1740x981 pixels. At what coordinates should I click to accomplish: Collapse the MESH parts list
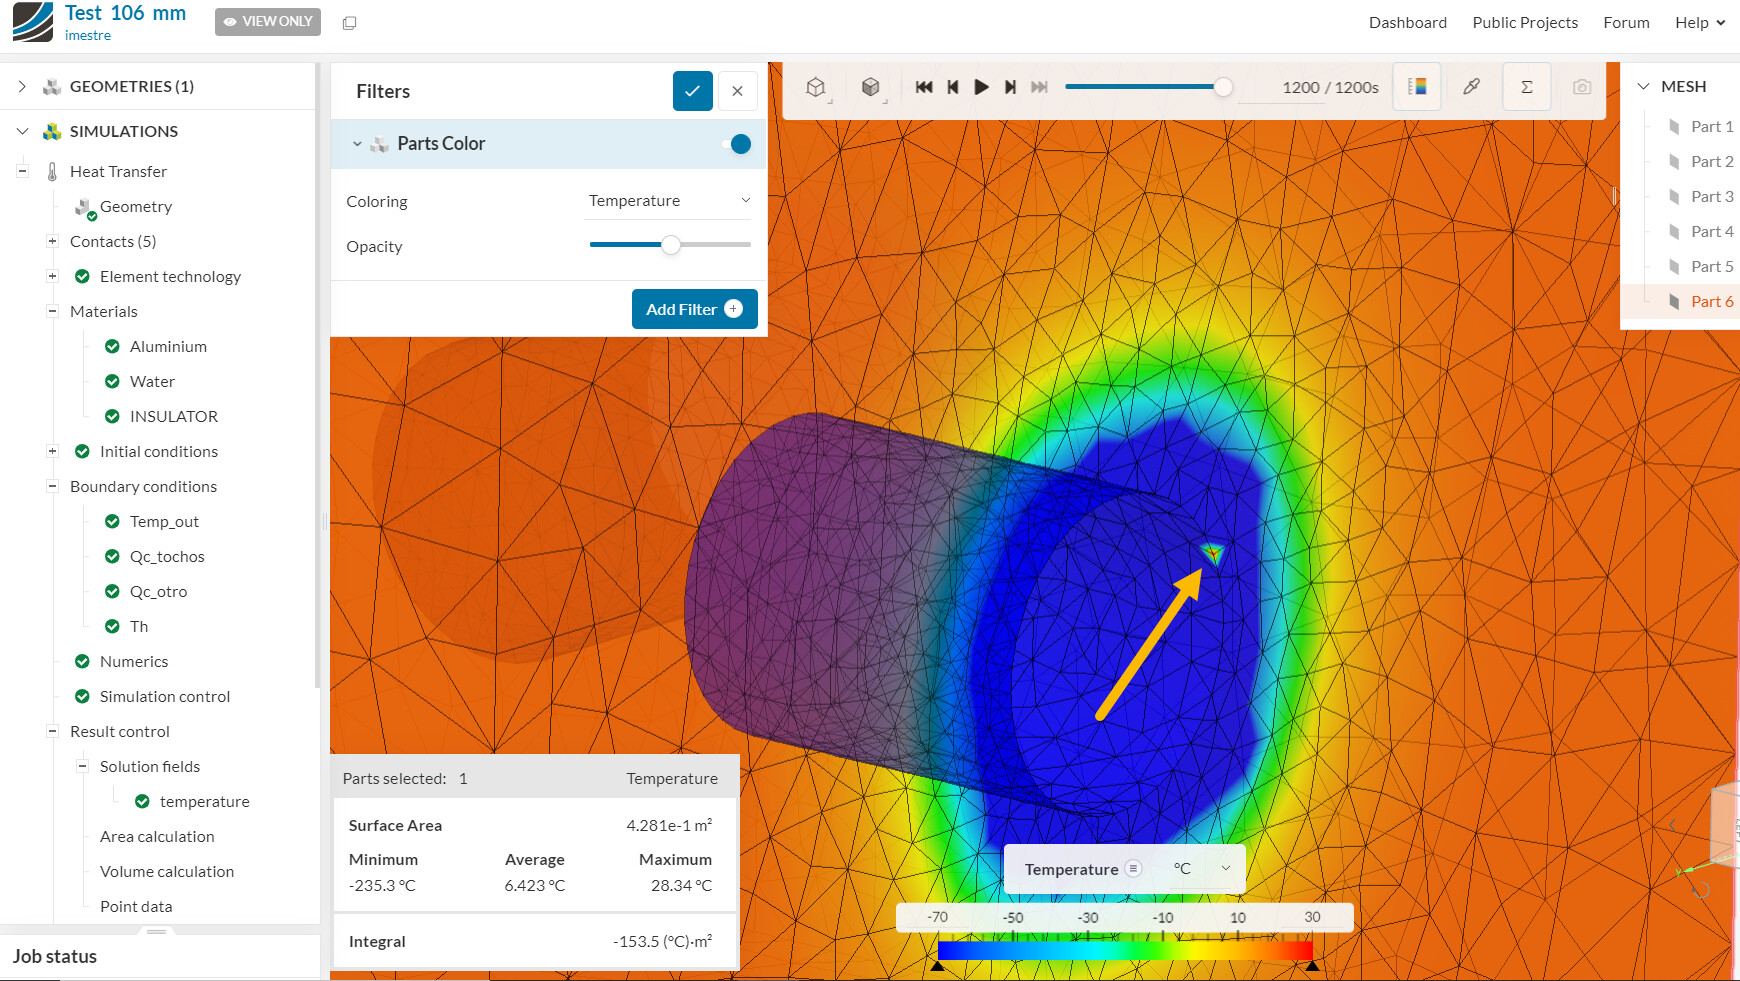[x=1643, y=87]
